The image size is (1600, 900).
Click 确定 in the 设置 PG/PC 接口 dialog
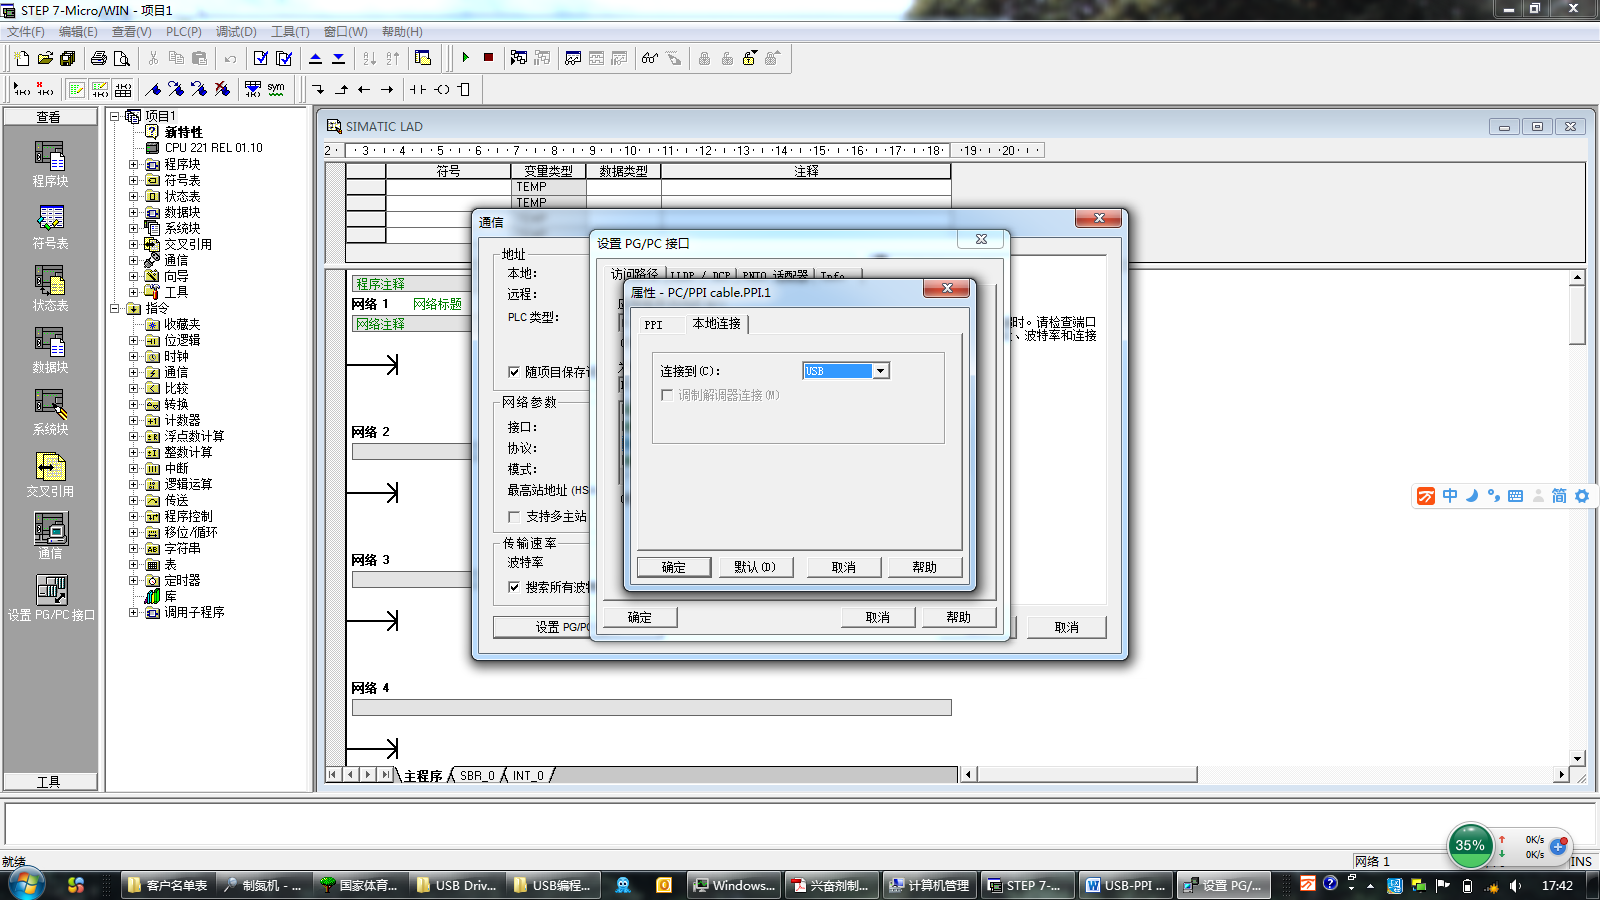point(640,617)
